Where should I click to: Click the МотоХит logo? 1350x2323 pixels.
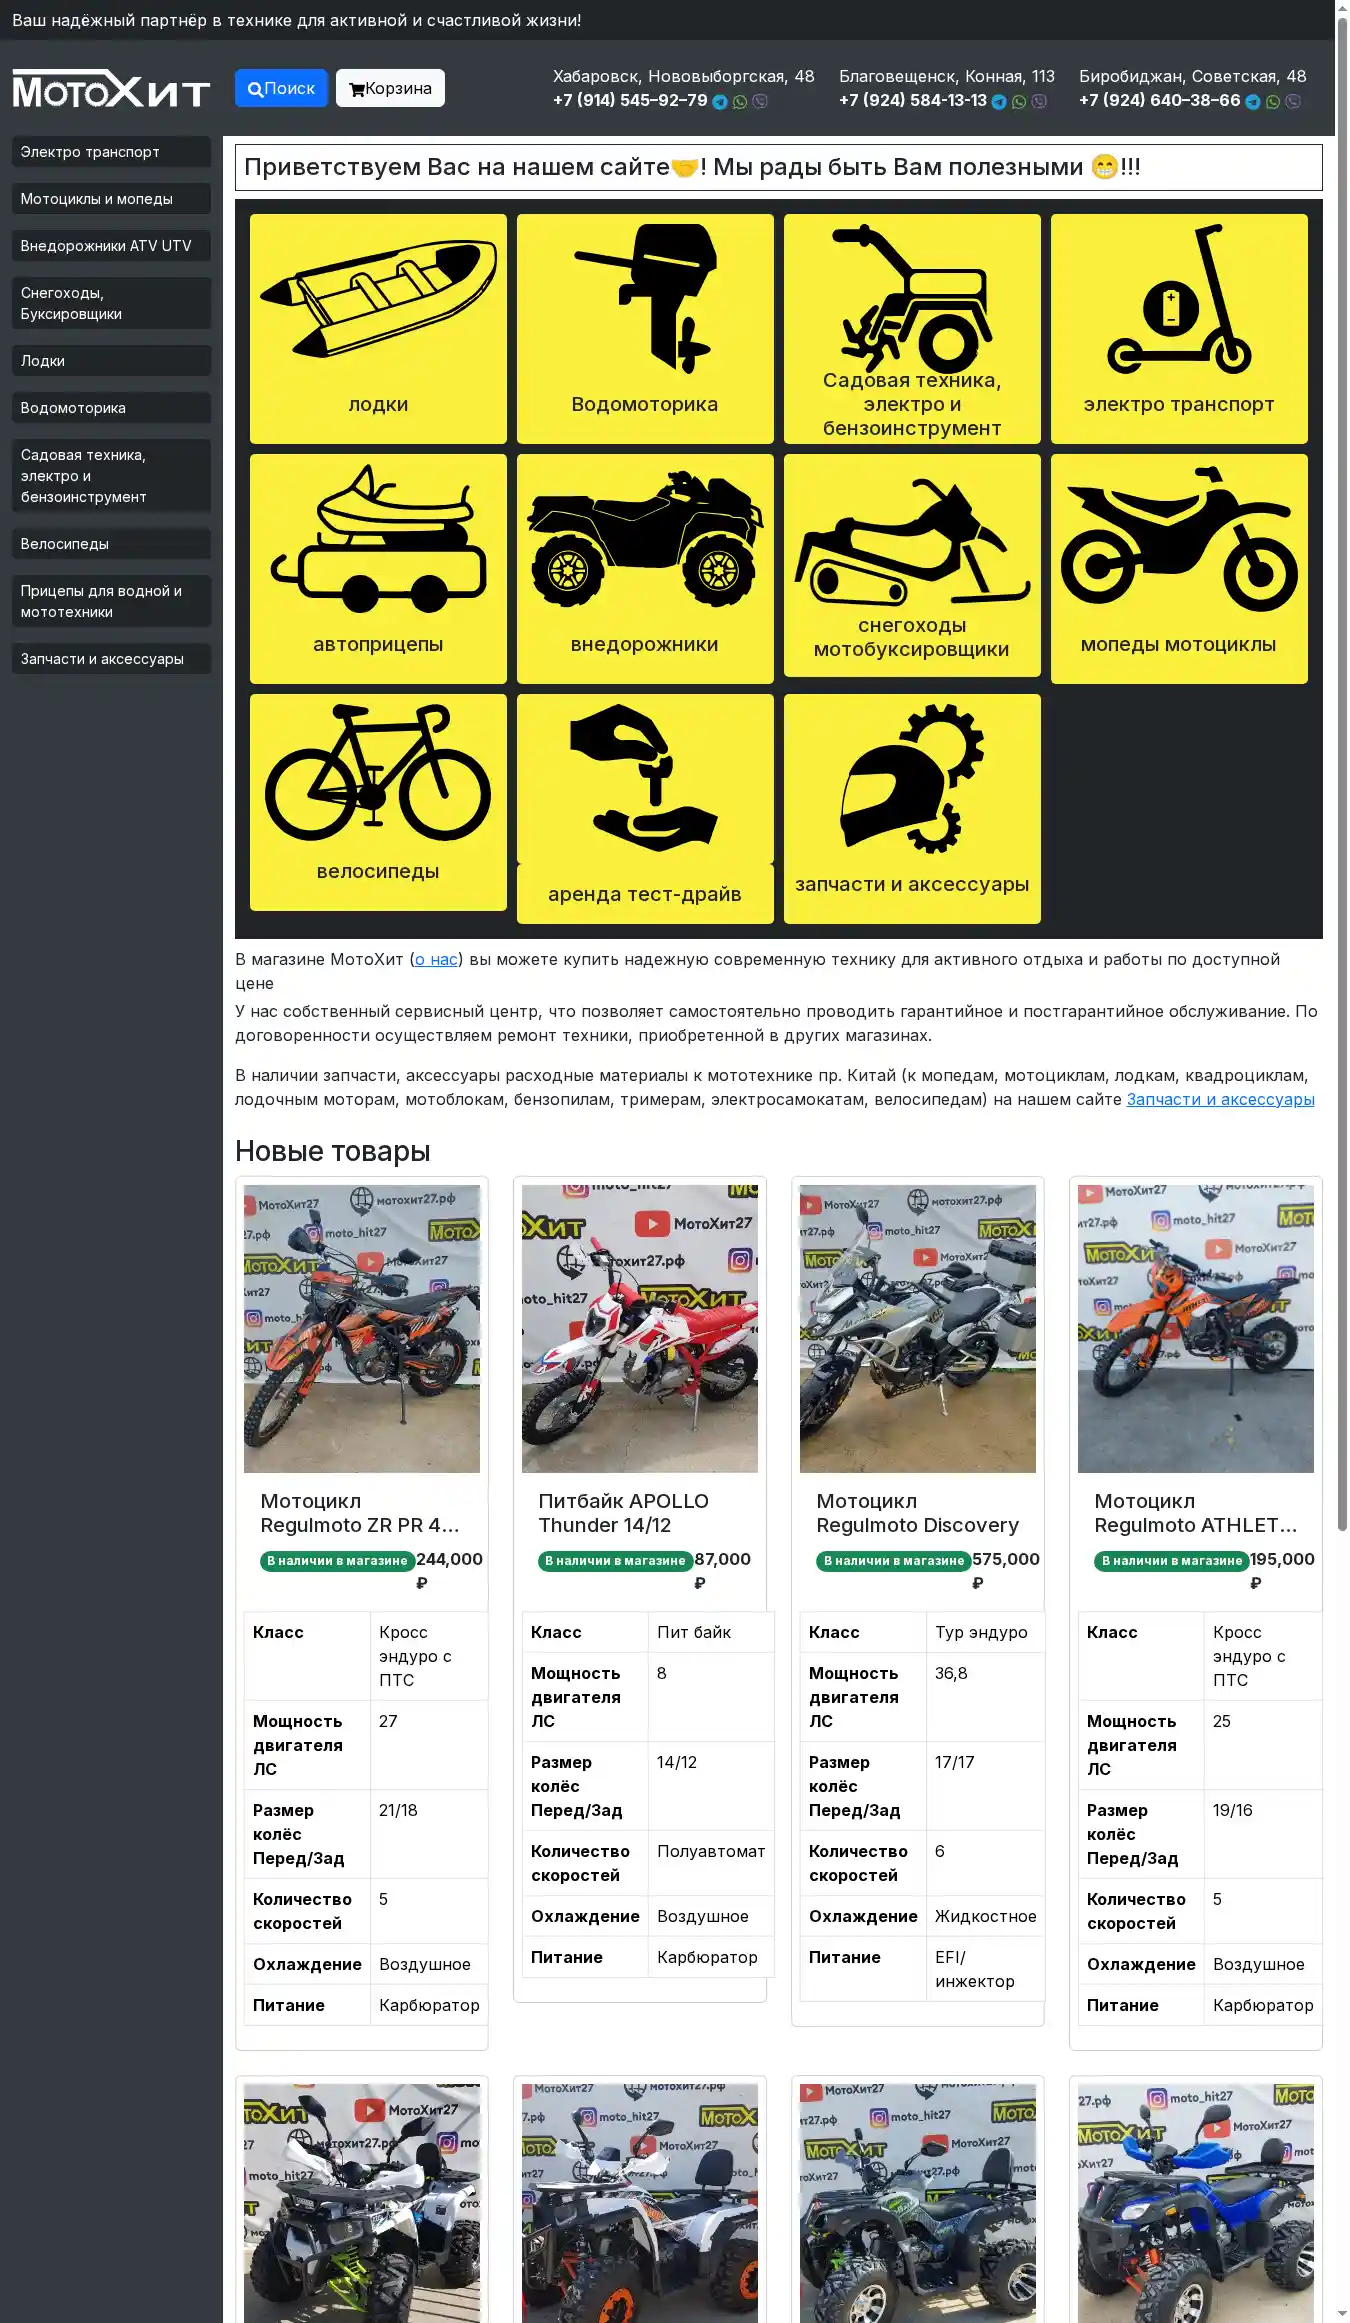click(x=111, y=89)
